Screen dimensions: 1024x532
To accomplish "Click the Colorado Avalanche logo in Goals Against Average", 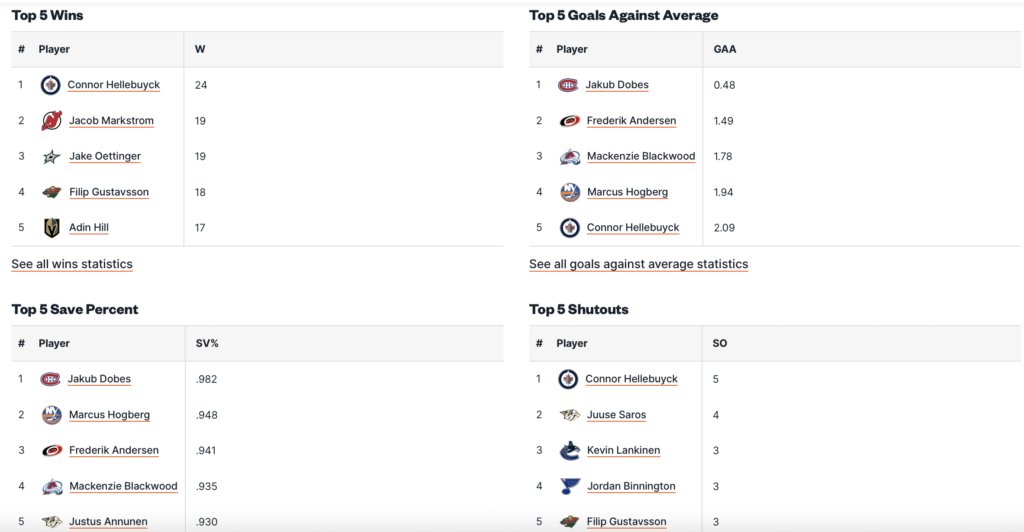I will pos(569,157).
